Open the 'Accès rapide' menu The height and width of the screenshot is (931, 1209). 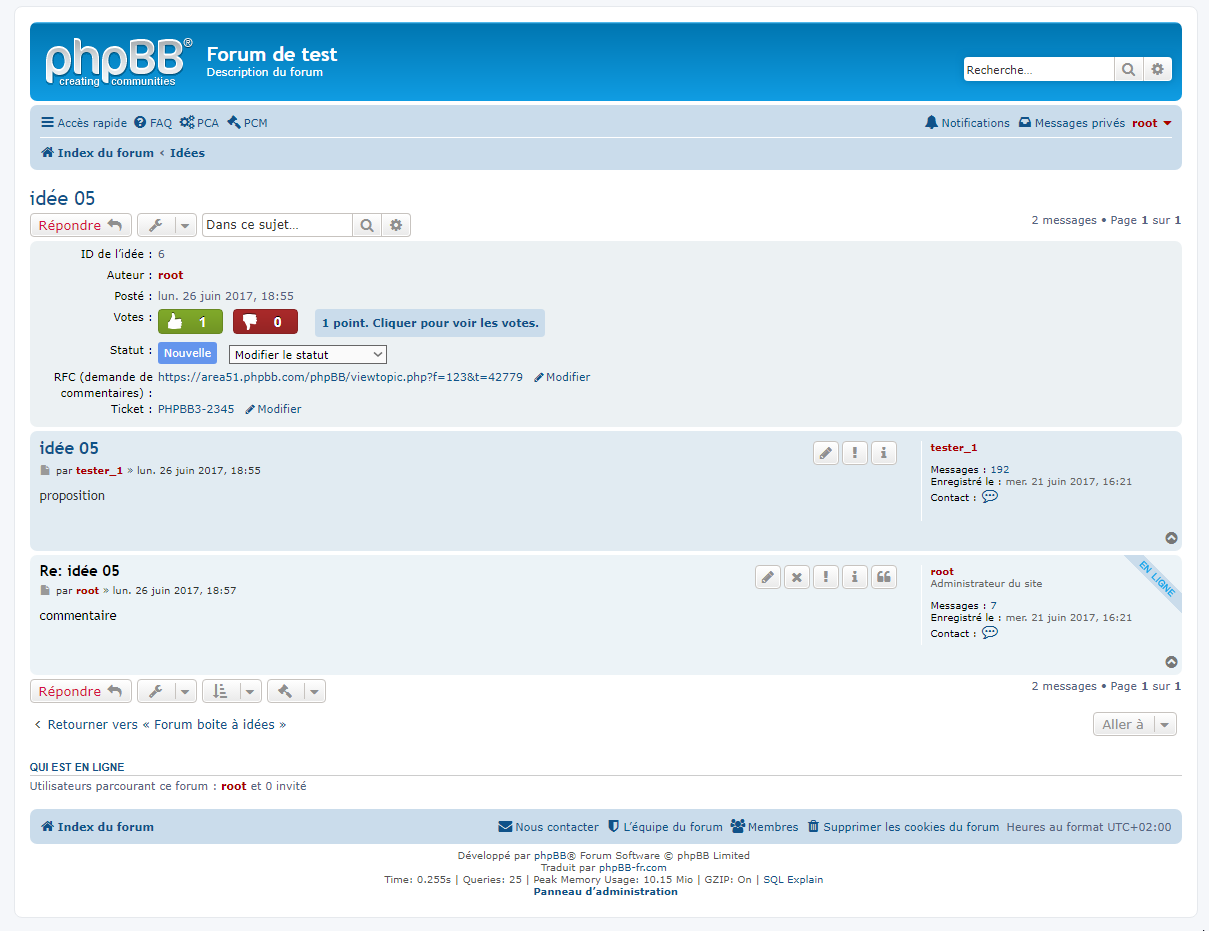(x=84, y=123)
